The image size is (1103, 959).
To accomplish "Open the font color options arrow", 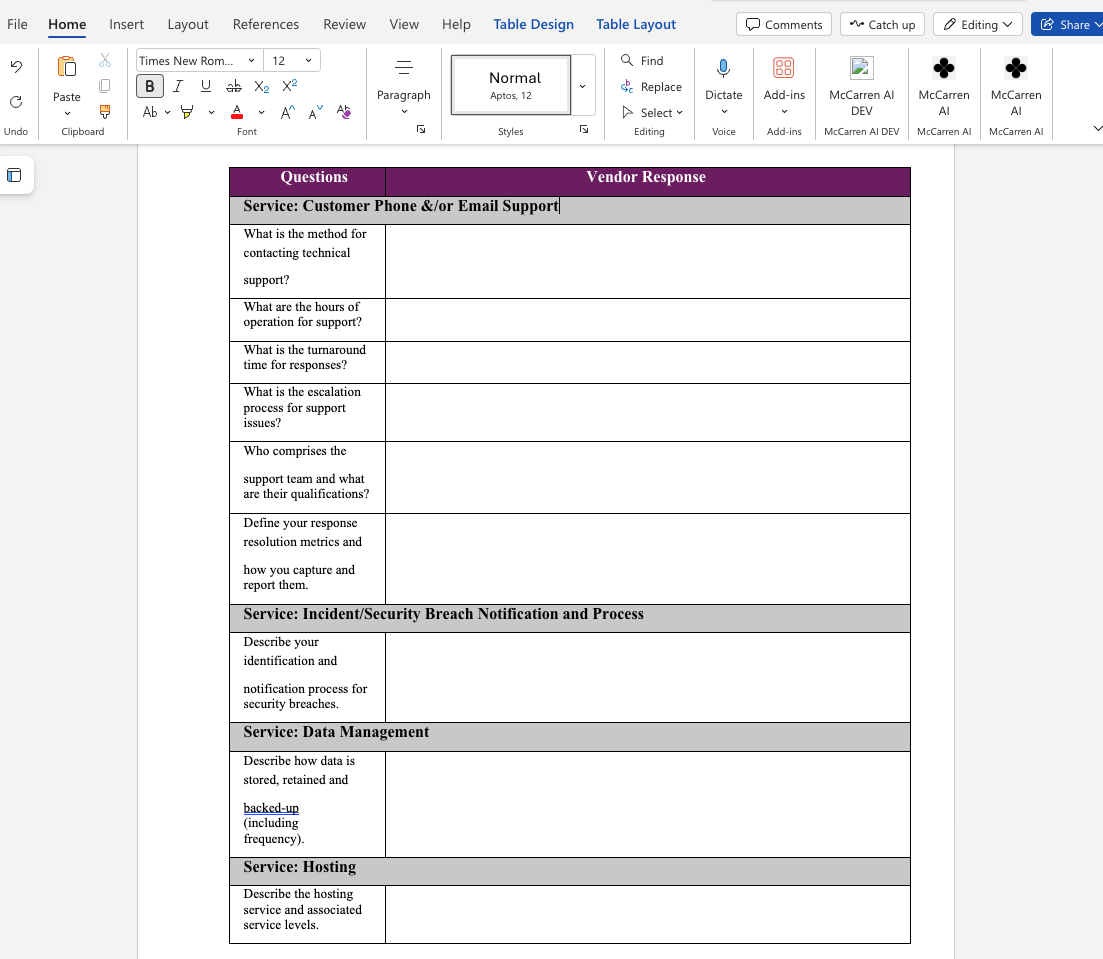I will [261, 112].
